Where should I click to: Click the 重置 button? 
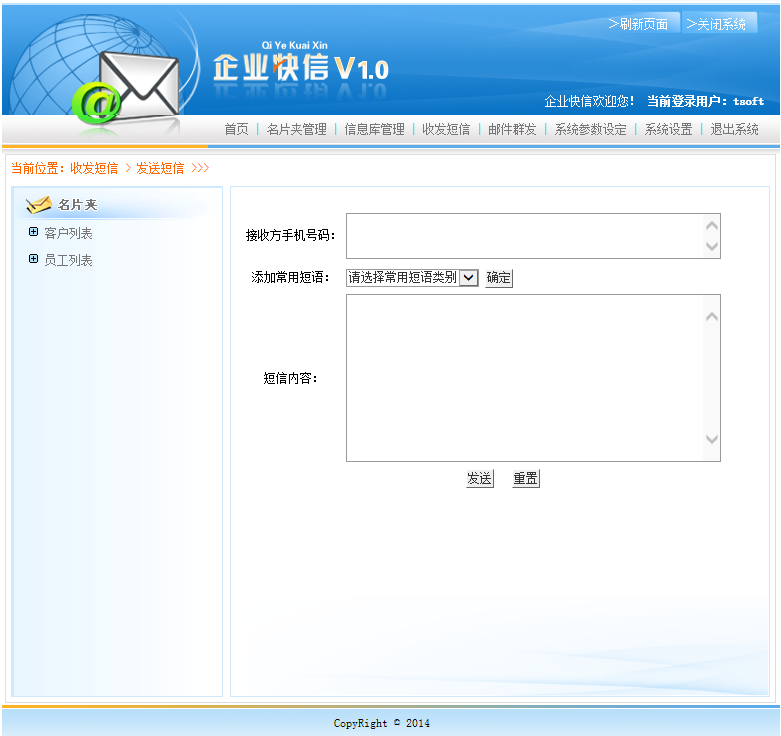(525, 479)
